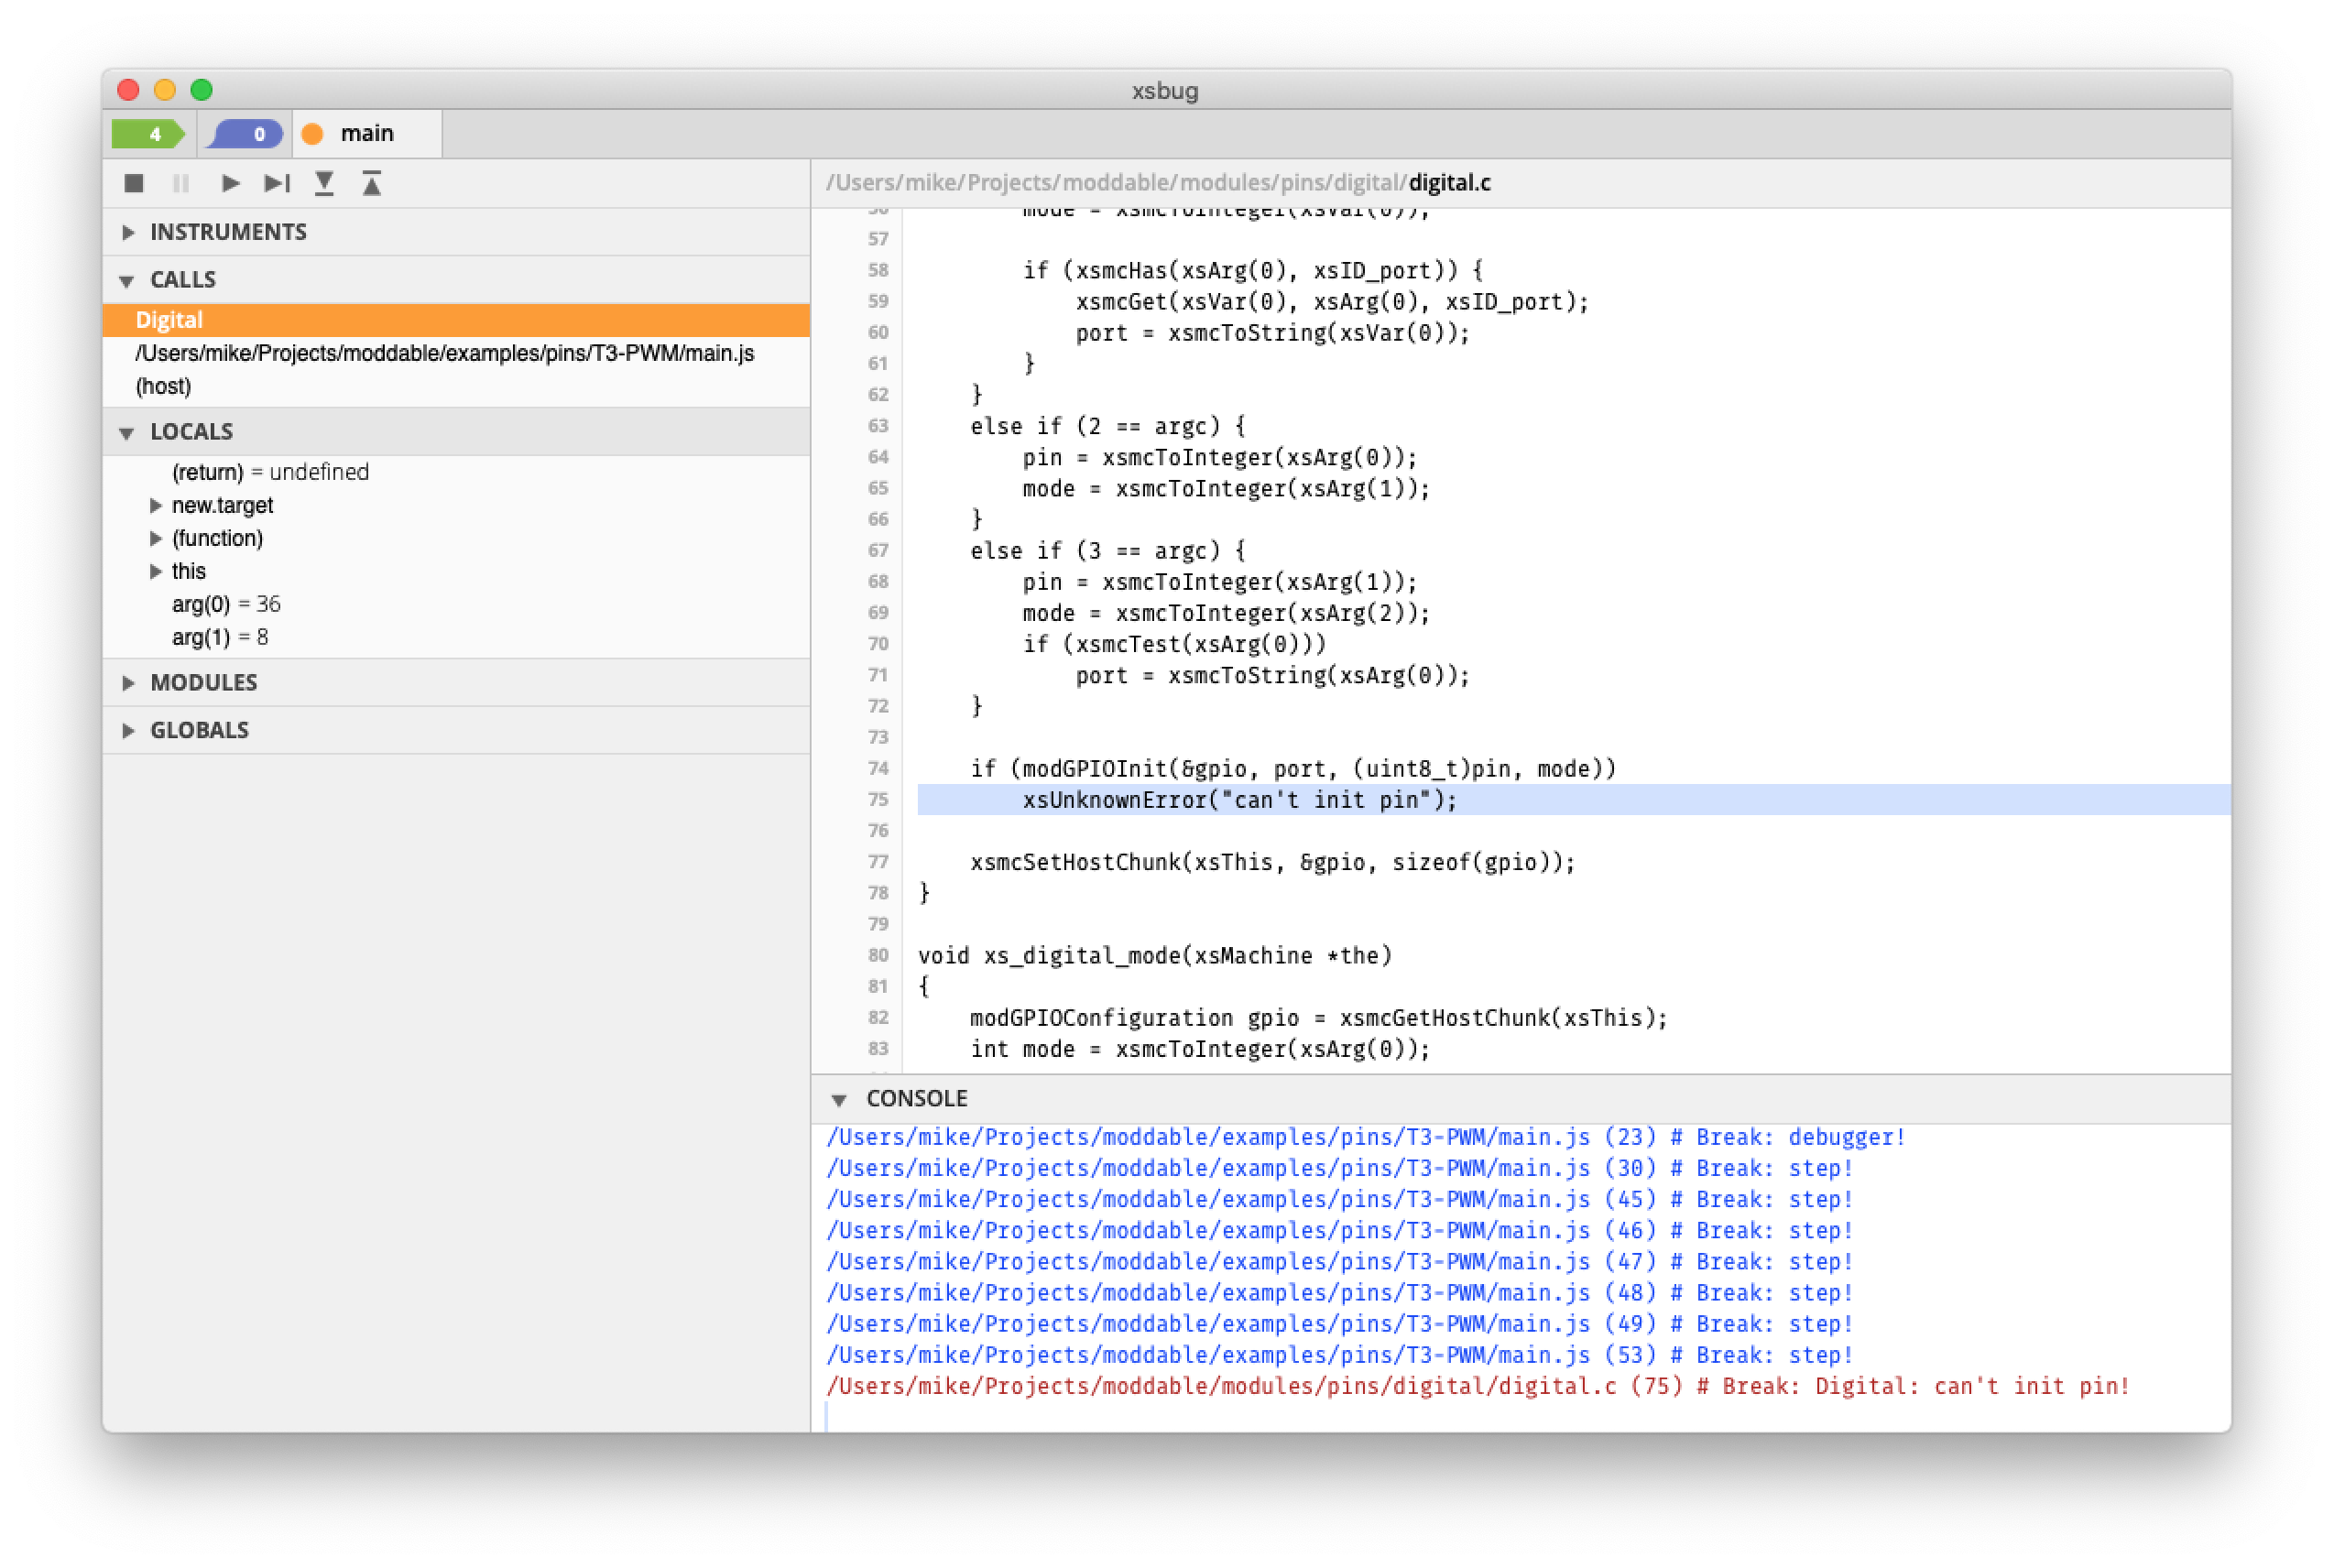This screenshot has width=2334, height=1568.
Task: Click the Step in icon
Action: pos(324,183)
